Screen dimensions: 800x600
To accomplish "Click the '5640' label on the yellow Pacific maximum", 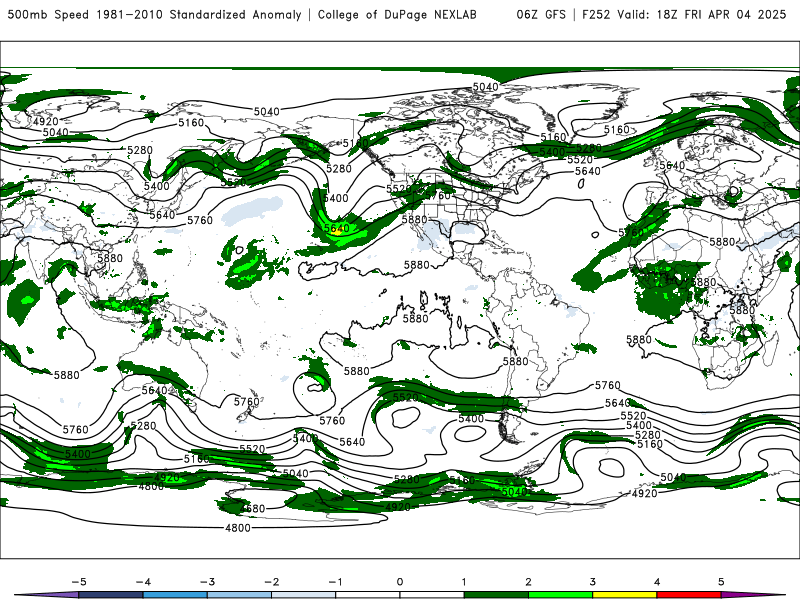I will point(336,229).
